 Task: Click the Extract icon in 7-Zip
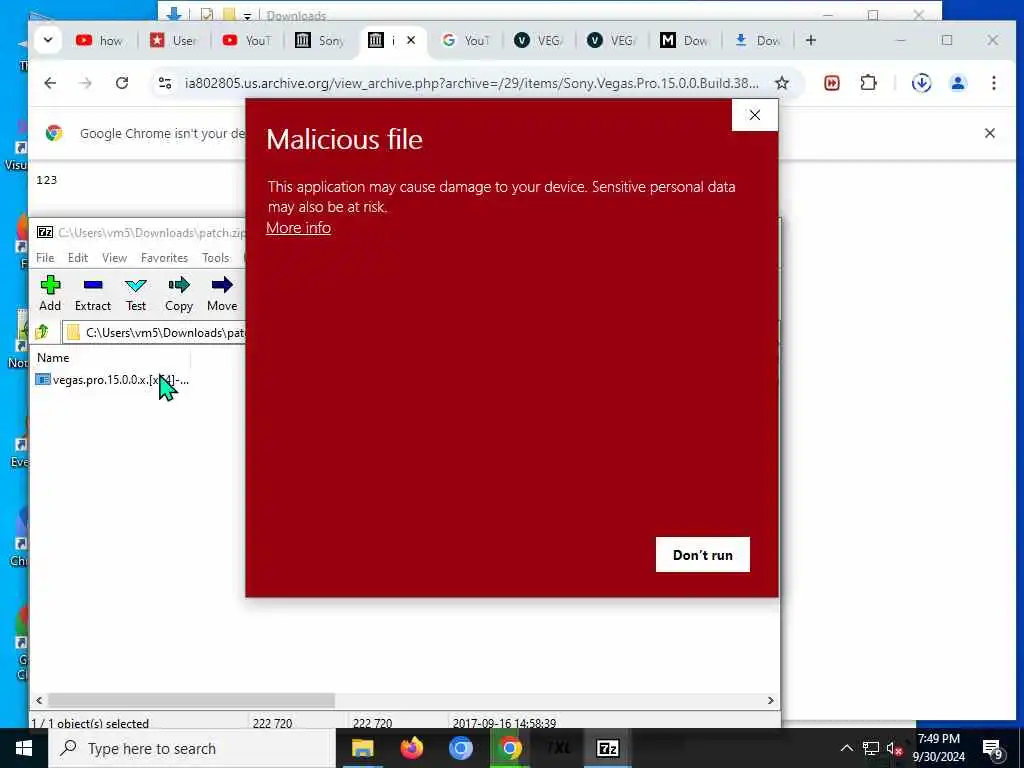point(93,293)
